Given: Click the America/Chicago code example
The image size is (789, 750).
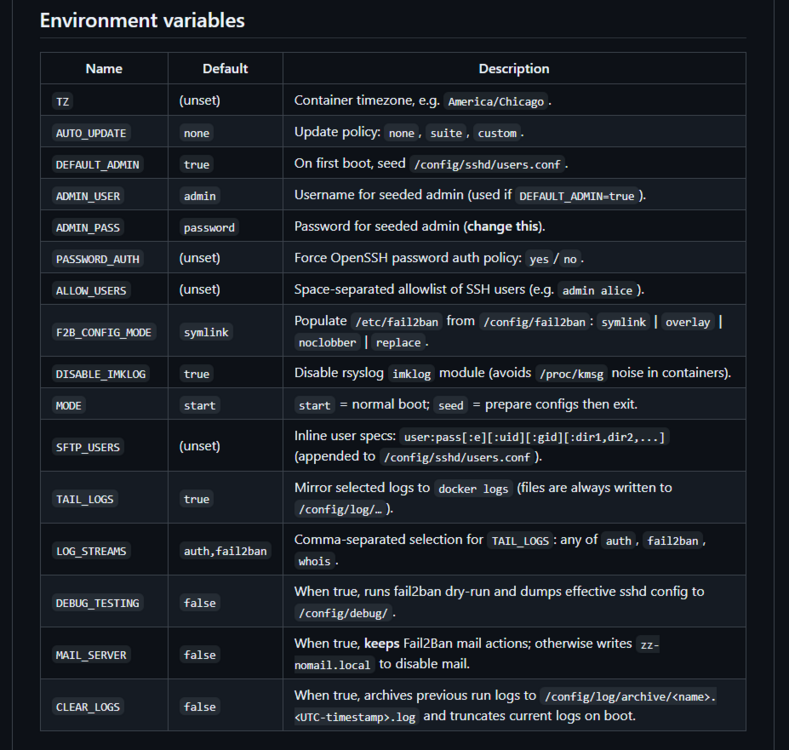Looking at the screenshot, I should coord(496,102).
